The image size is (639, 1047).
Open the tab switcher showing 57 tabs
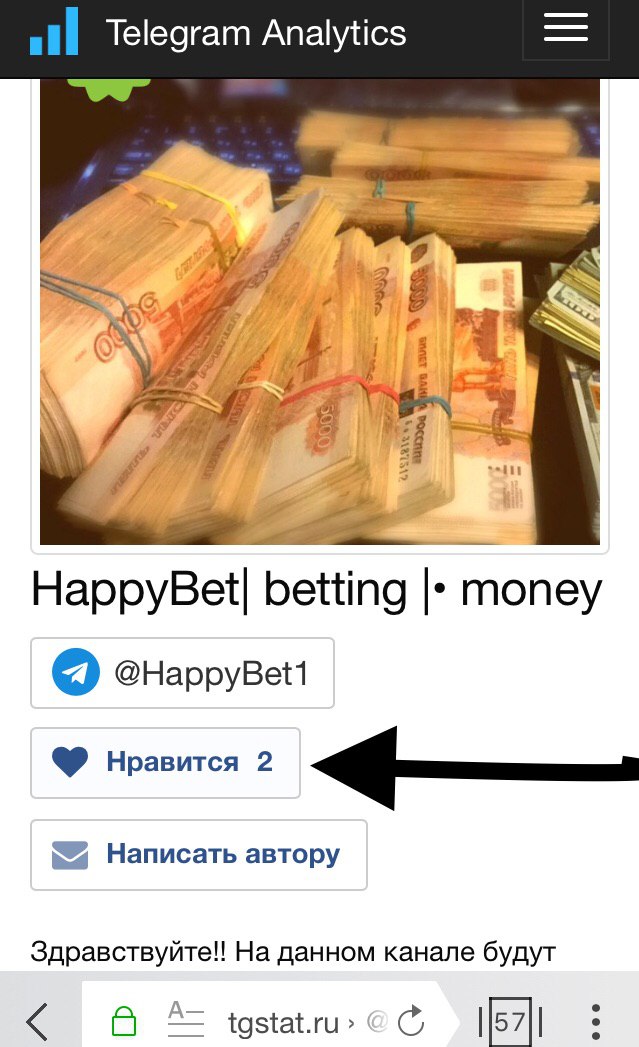pyautogui.click(x=511, y=1022)
